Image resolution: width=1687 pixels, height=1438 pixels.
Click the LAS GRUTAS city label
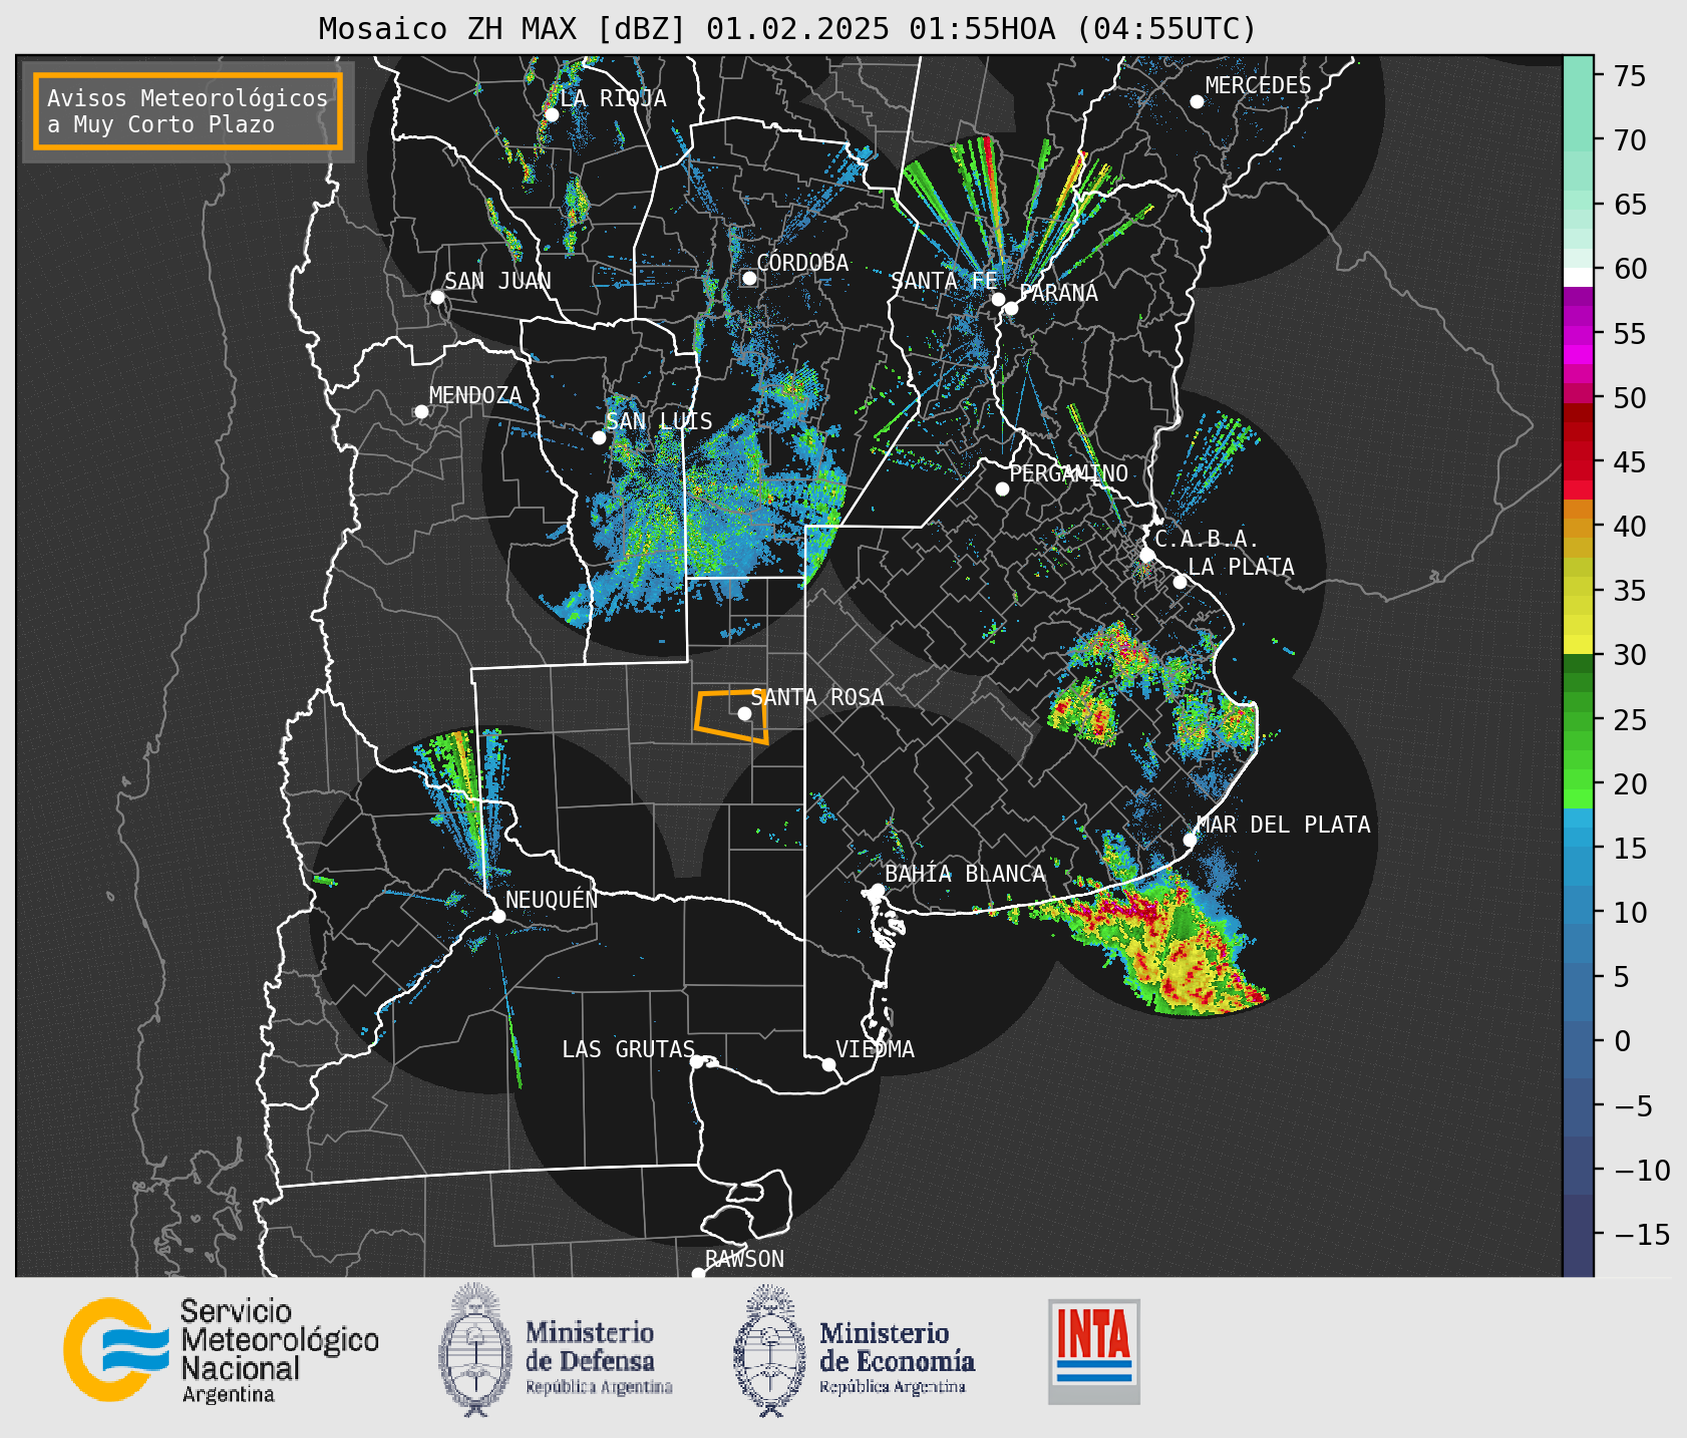(628, 1050)
